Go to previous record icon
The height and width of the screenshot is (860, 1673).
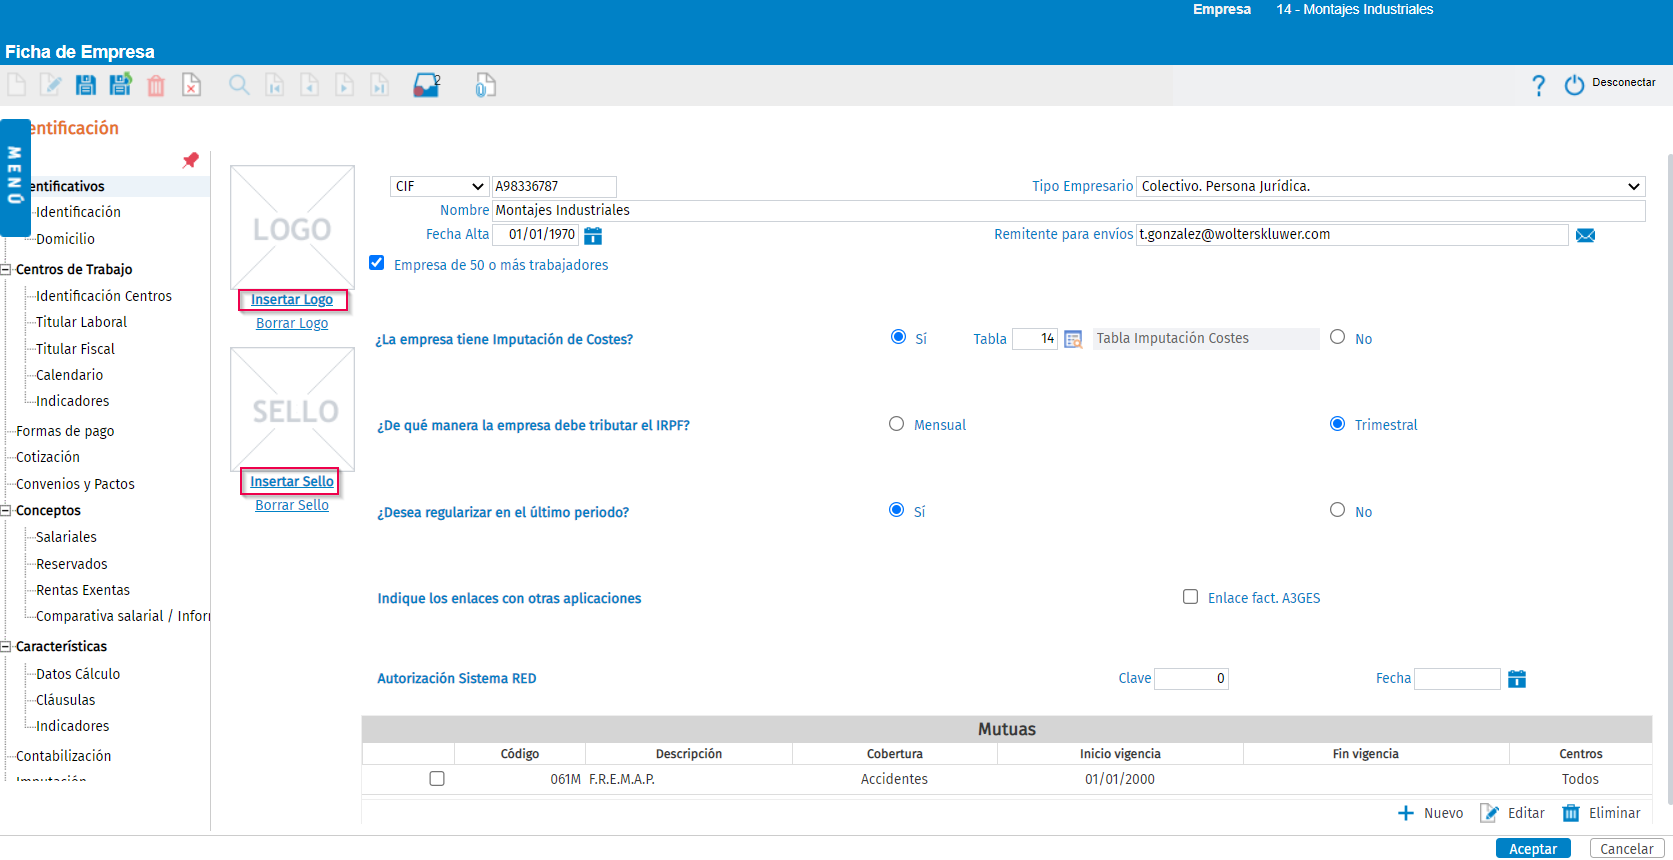pyautogui.click(x=310, y=85)
